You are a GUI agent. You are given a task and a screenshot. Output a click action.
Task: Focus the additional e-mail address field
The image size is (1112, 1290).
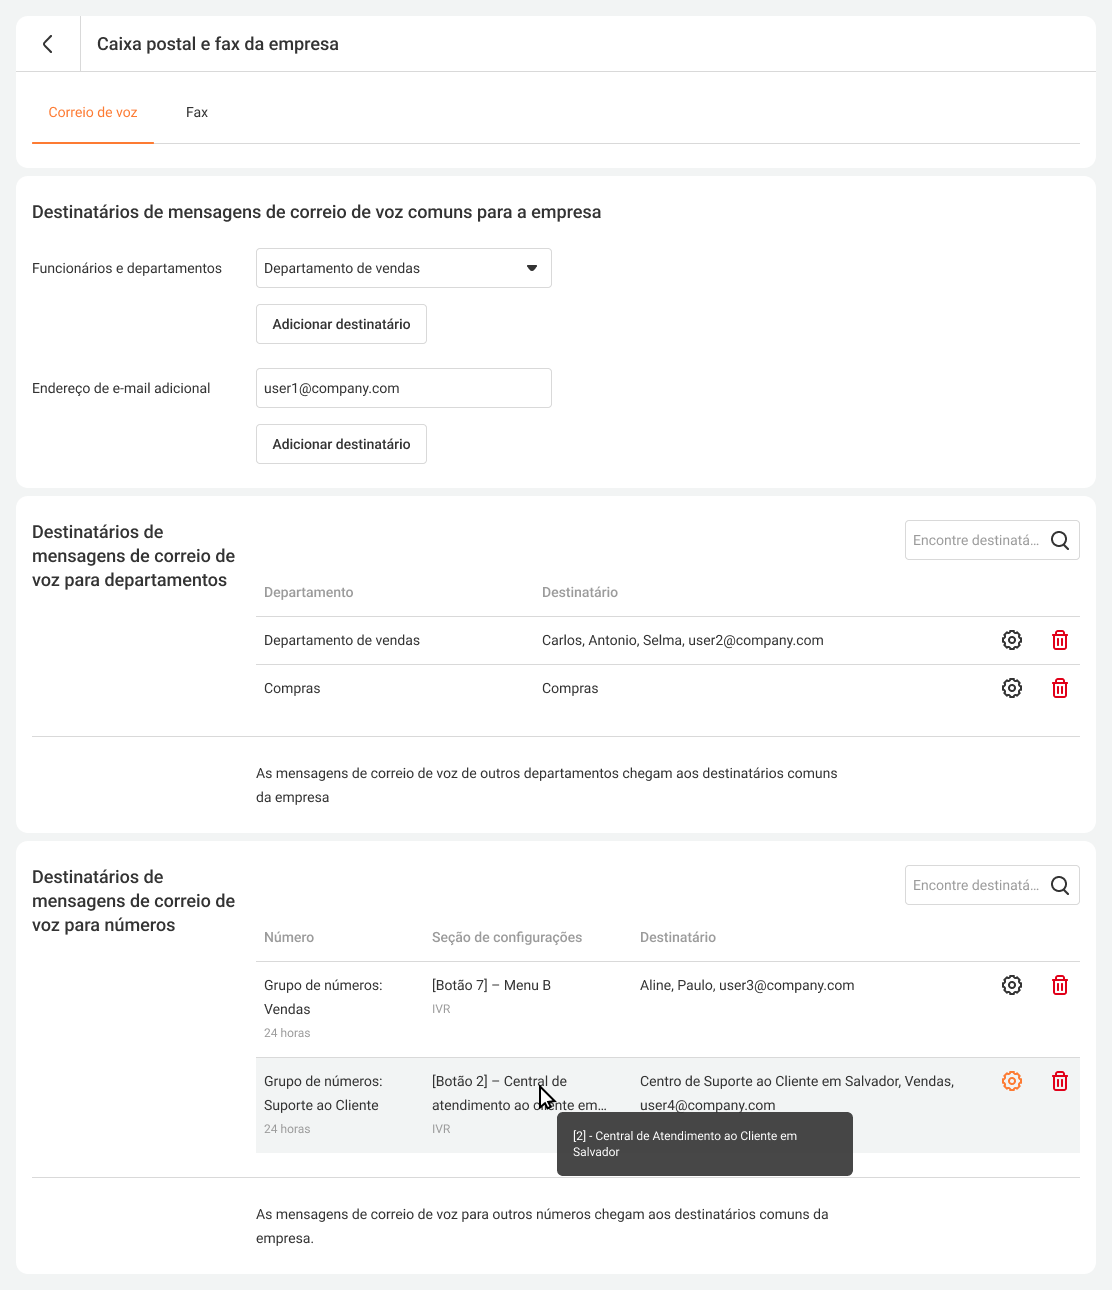(x=403, y=388)
